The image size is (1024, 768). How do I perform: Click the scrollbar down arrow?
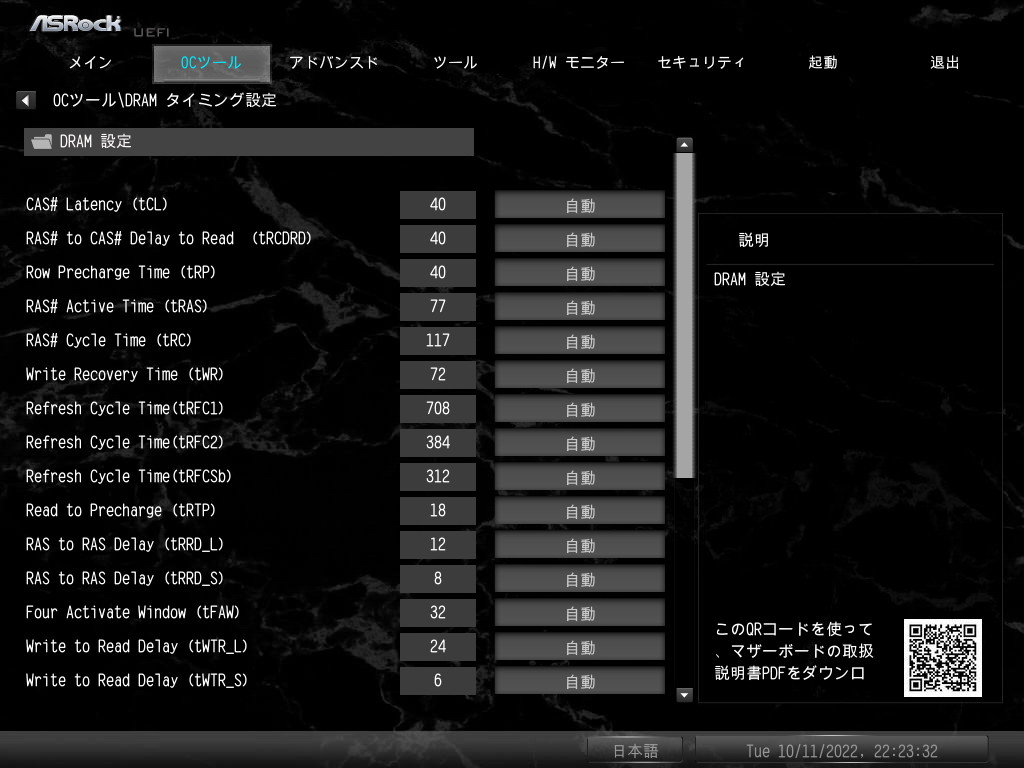point(684,695)
